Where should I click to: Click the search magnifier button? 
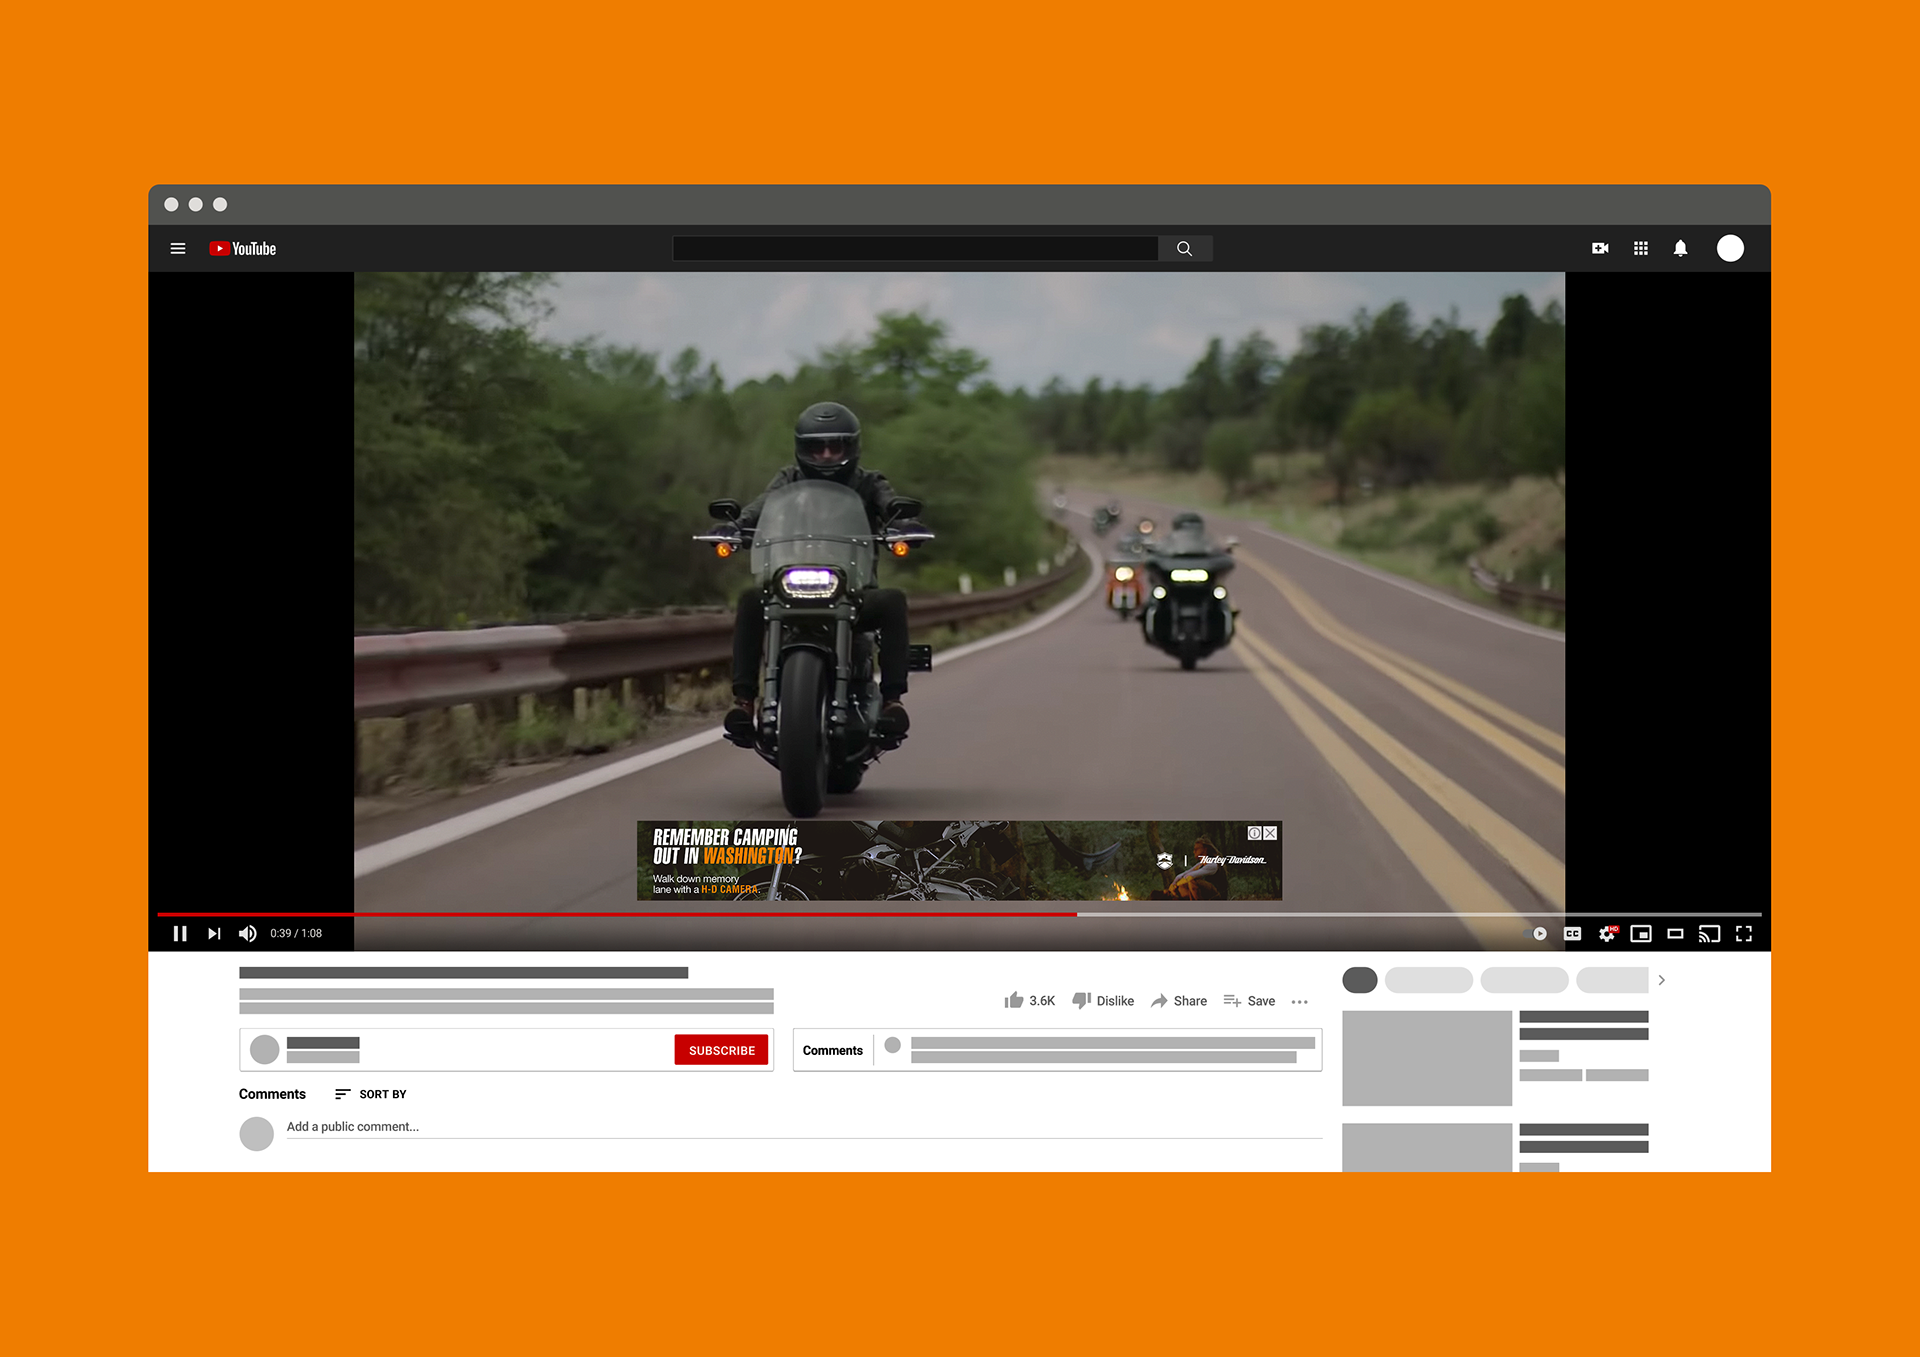(x=1185, y=249)
